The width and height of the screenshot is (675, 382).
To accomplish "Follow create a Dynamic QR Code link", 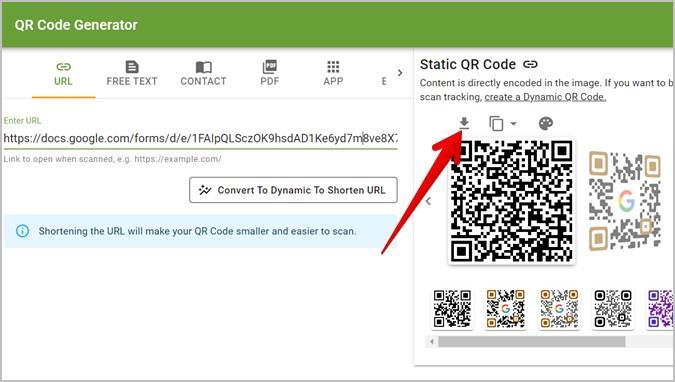I will tap(545, 97).
